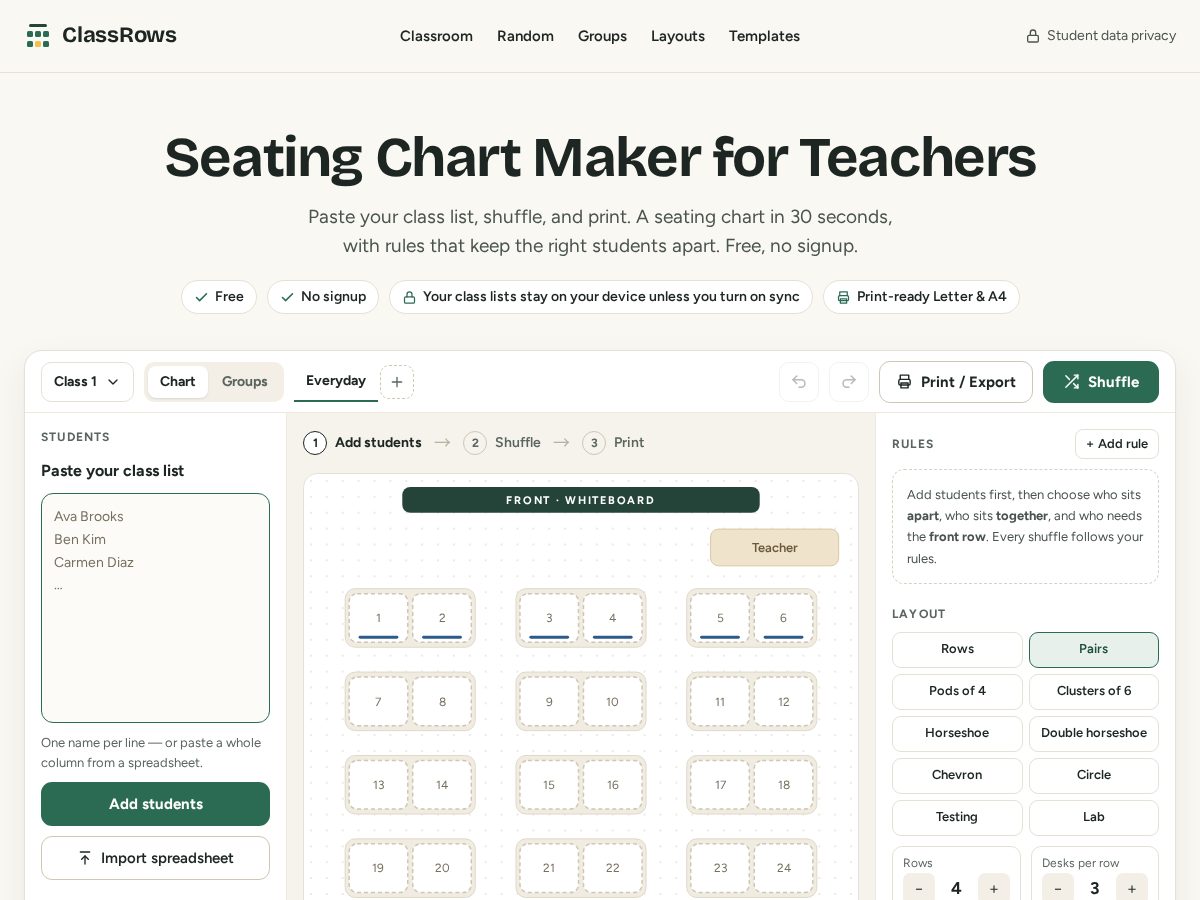Click the undo arrow icon
Image resolution: width=1200 pixels, height=900 pixels.
(x=799, y=382)
